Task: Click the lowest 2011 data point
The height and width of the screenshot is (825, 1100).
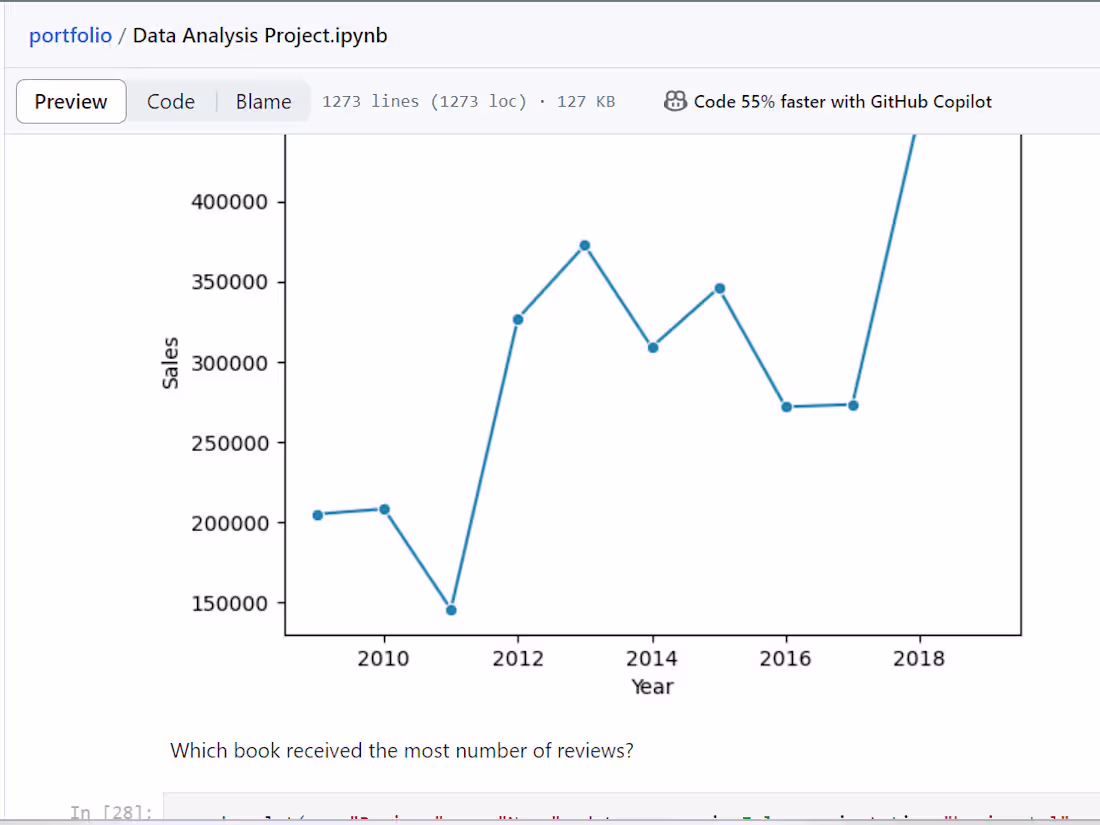Action: [450, 608]
